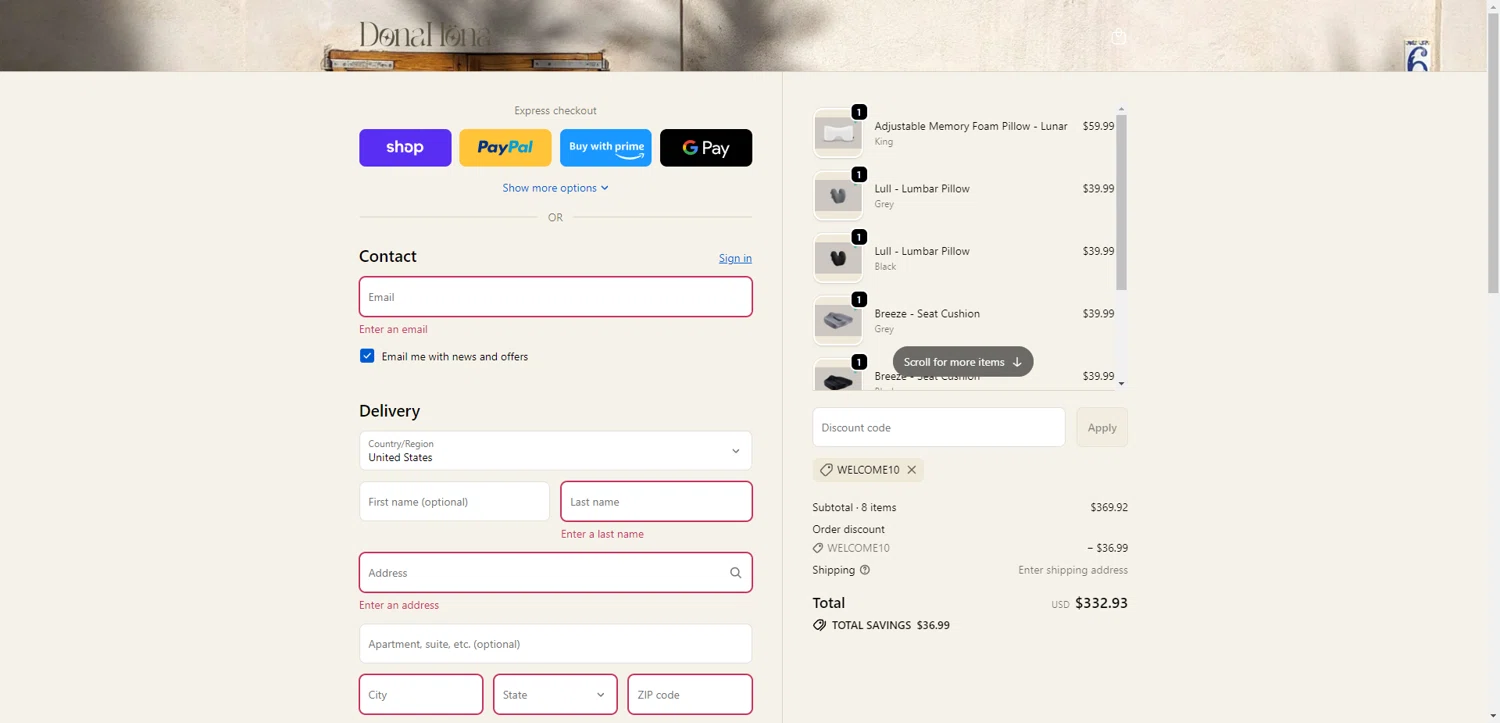The height and width of the screenshot is (723, 1500).
Task: Pay with Shop Pay button
Action: coord(405,147)
